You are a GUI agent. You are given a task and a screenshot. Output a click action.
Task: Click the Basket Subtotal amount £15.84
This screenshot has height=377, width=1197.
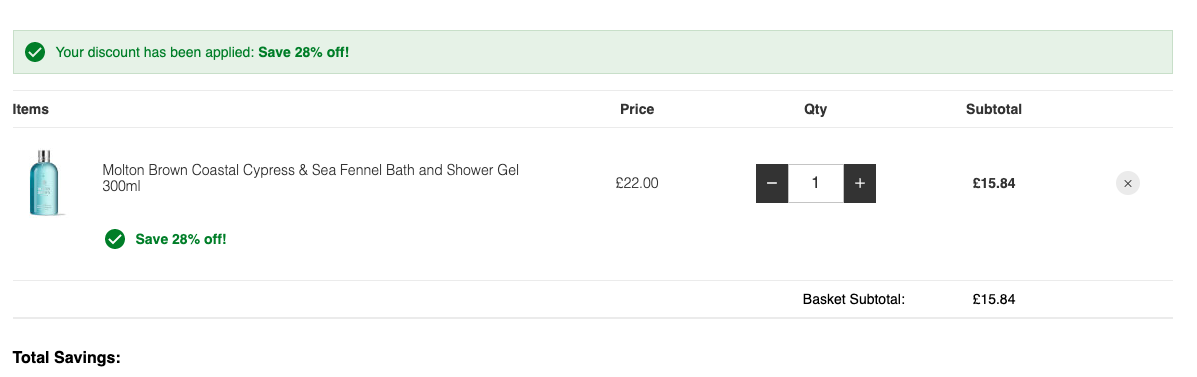(x=993, y=299)
